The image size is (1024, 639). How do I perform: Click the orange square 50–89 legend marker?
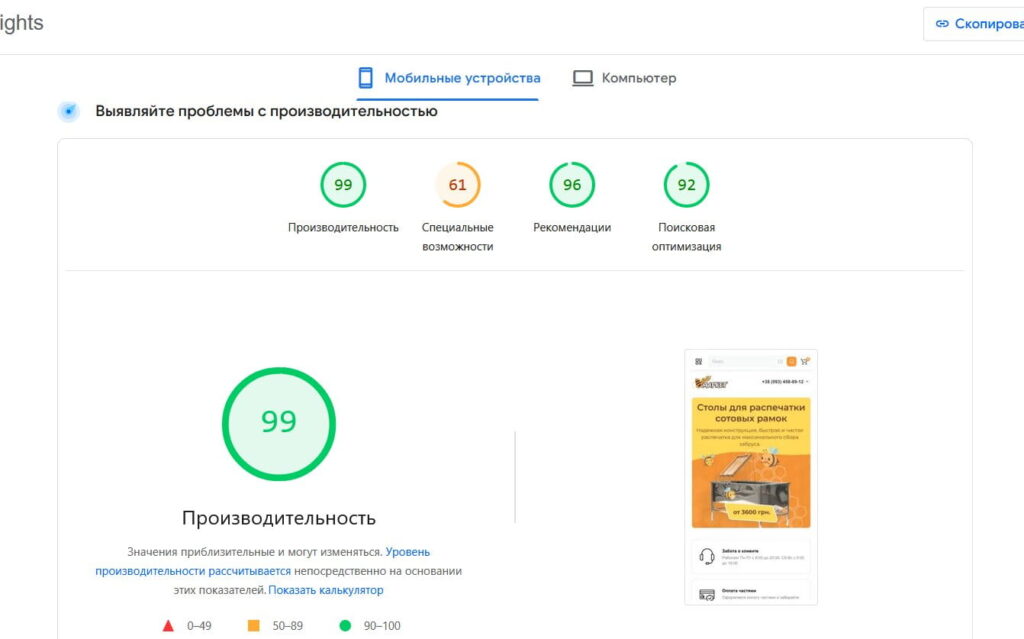(x=253, y=626)
